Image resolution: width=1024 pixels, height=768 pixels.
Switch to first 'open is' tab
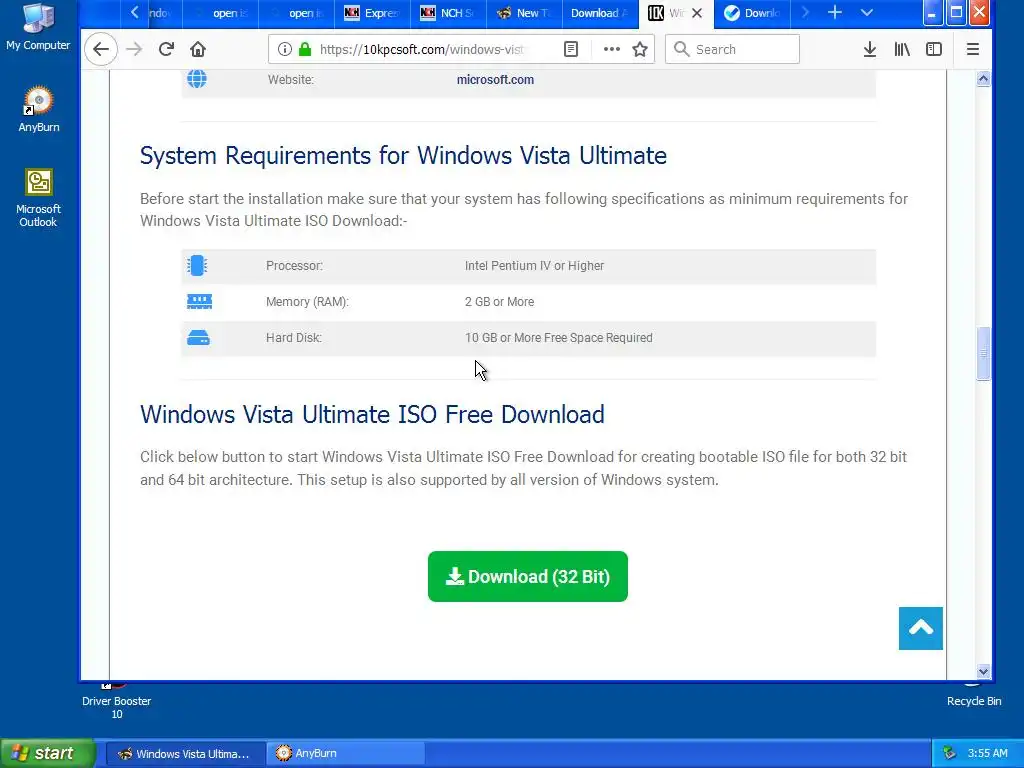[221, 13]
